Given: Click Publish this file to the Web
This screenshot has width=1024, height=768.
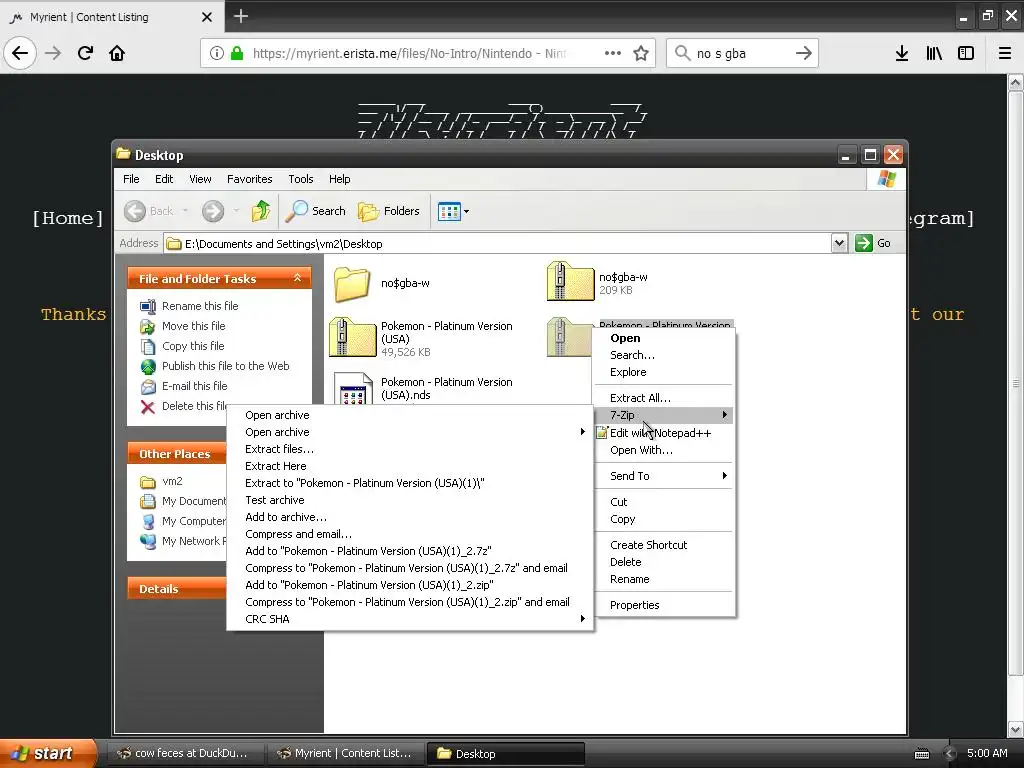Looking at the screenshot, I should [215, 366].
